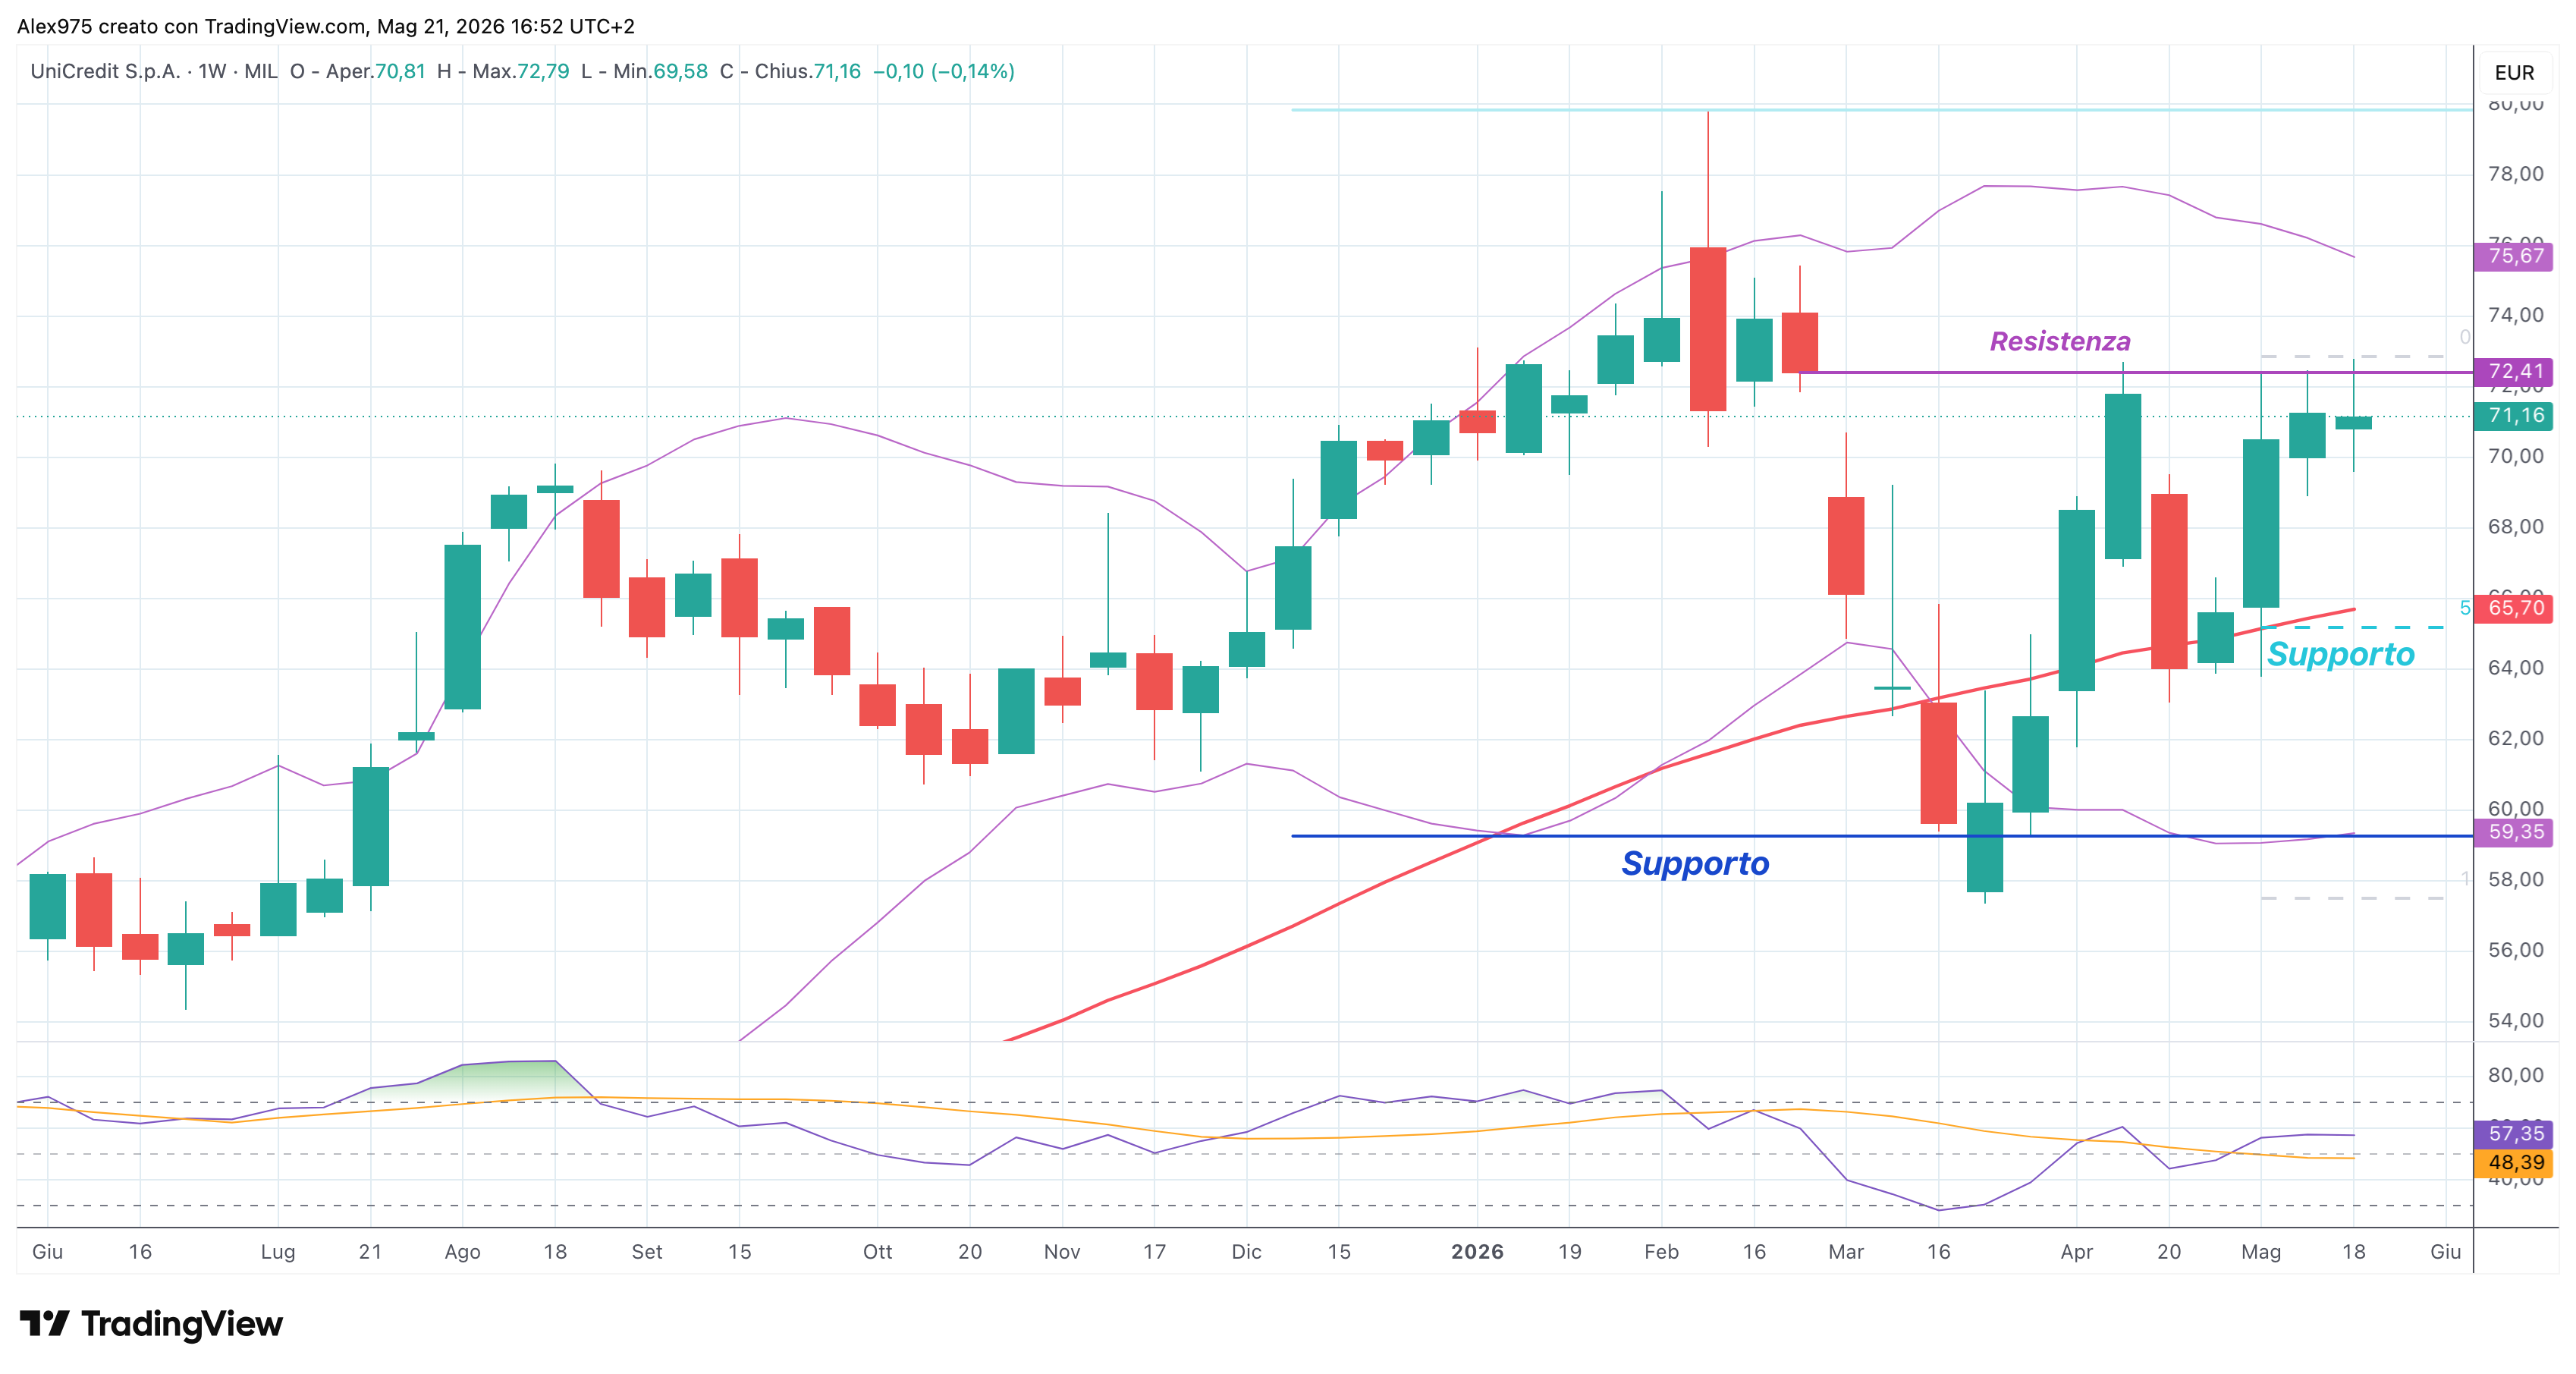This screenshot has width=2576, height=1374.
Task: Click the 'Aper.70,81' open value
Action: (375, 71)
